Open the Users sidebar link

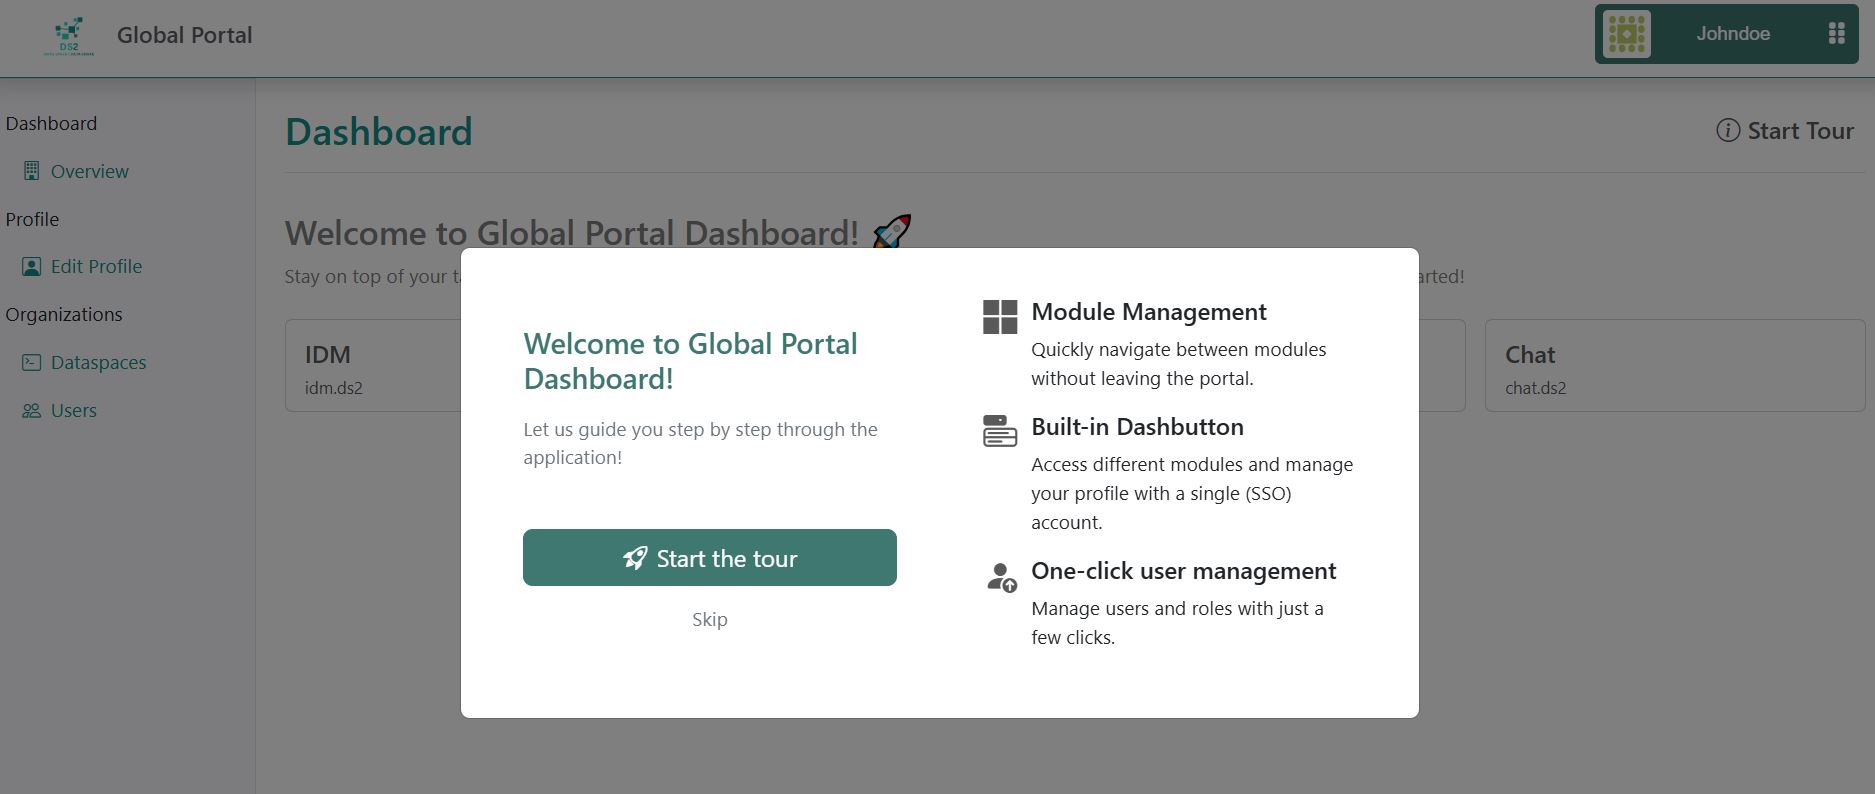74,411
